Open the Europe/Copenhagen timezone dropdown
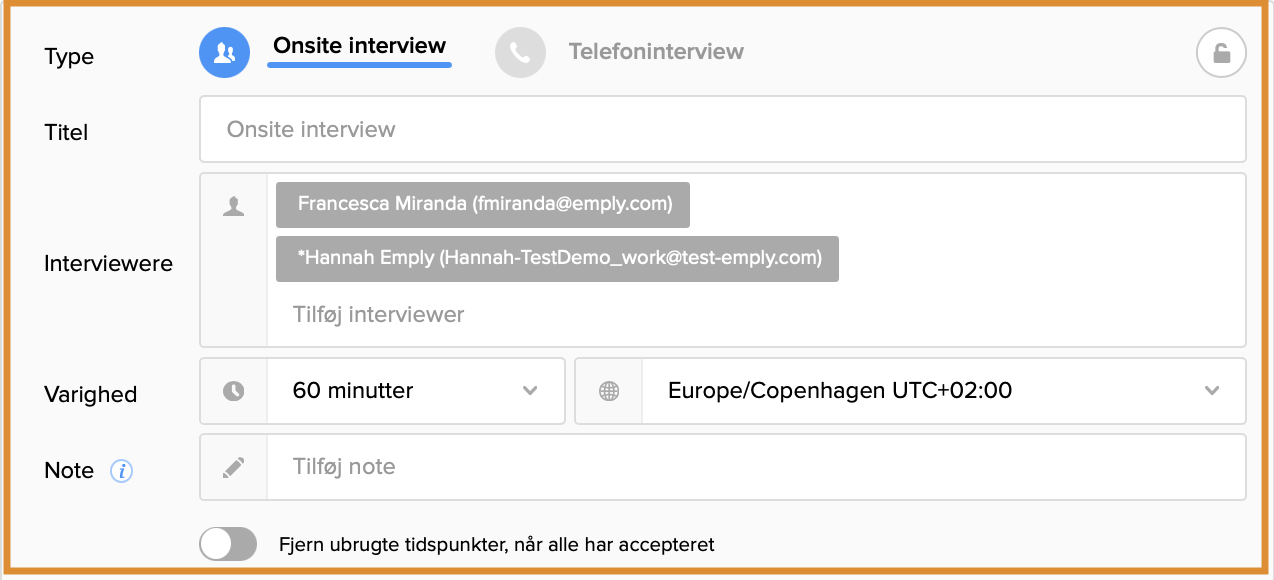1274x580 pixels. tap(940, 391)
